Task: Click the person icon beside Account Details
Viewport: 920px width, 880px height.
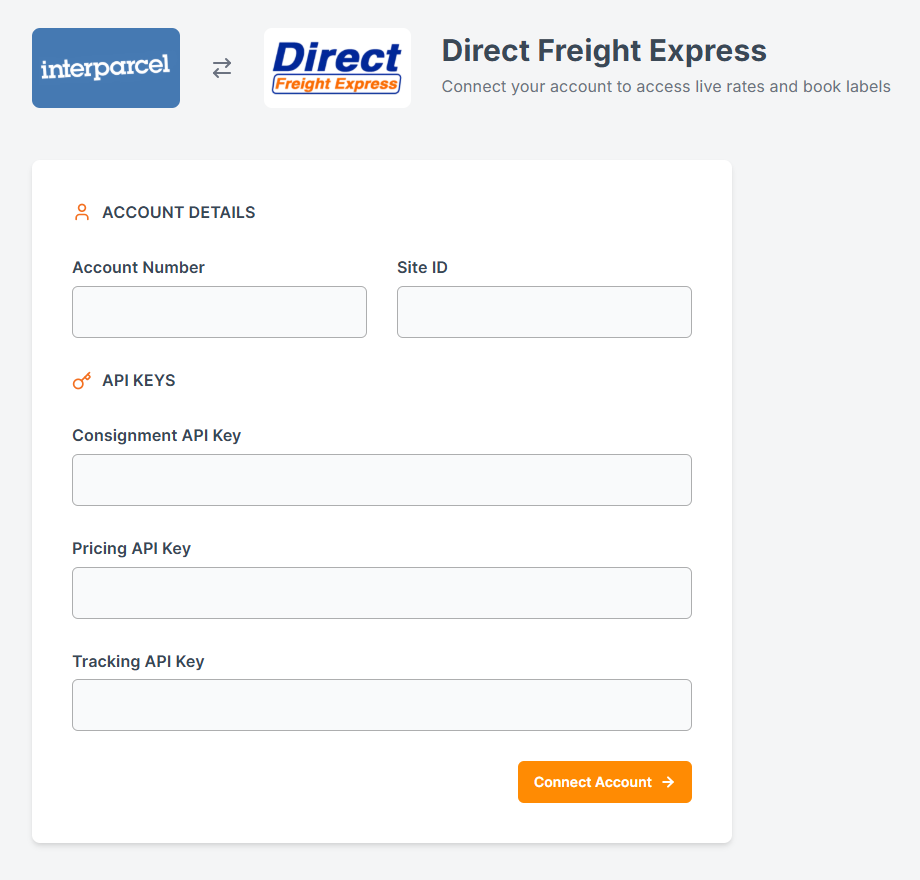Action: (82, 212)
